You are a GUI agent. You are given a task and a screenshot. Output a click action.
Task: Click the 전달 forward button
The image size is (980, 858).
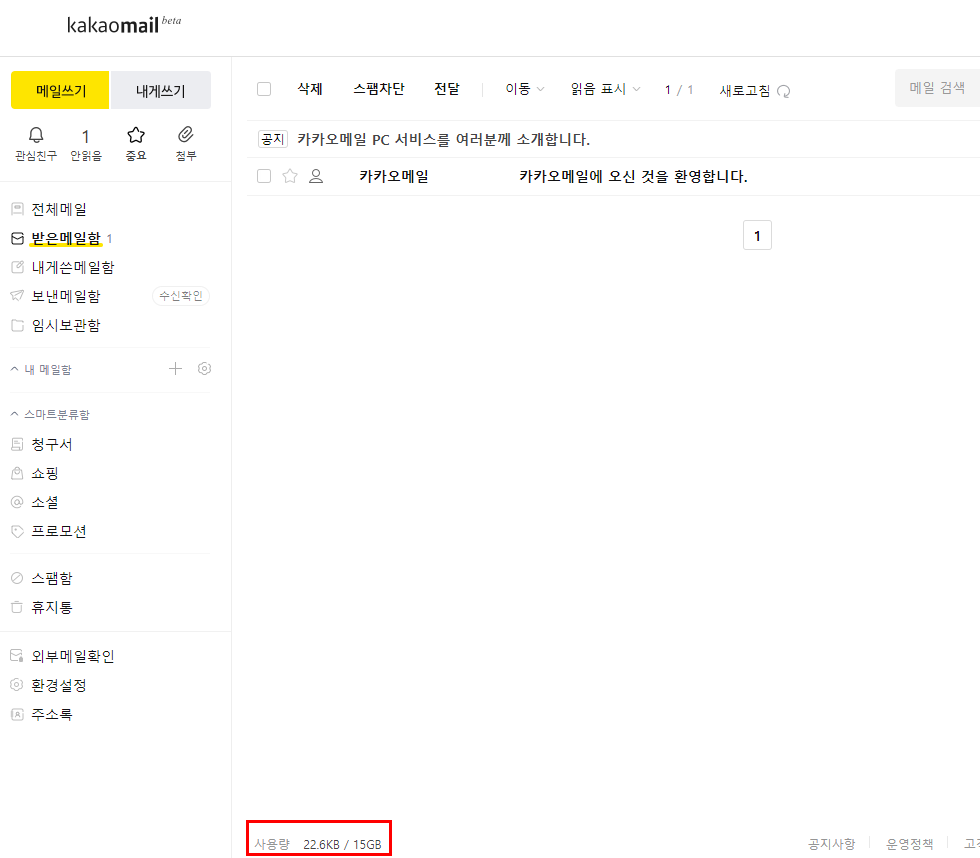click(447, 89)
